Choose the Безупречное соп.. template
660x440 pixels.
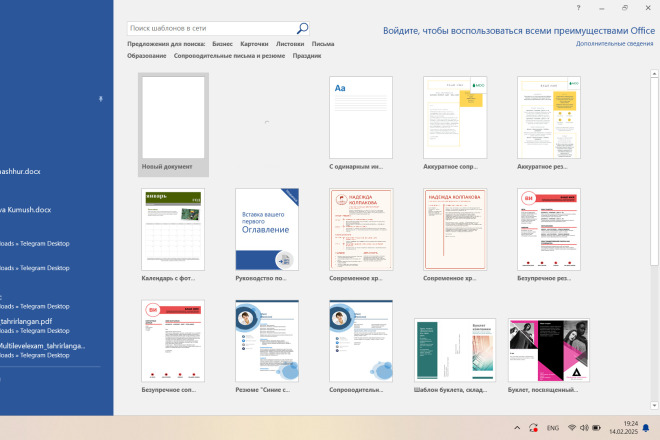tap(173, 346)
